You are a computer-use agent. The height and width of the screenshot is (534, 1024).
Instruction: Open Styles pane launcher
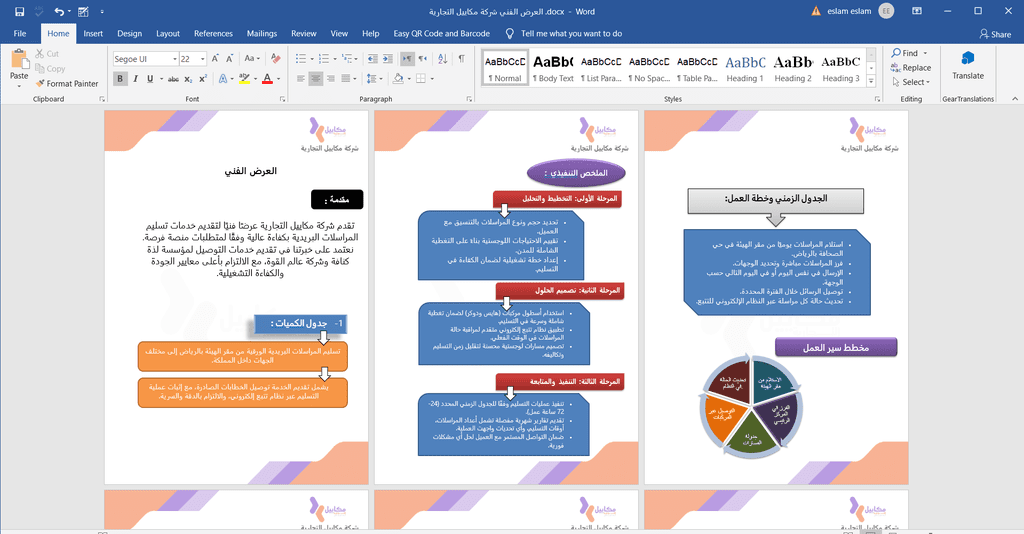click(877, 99)
